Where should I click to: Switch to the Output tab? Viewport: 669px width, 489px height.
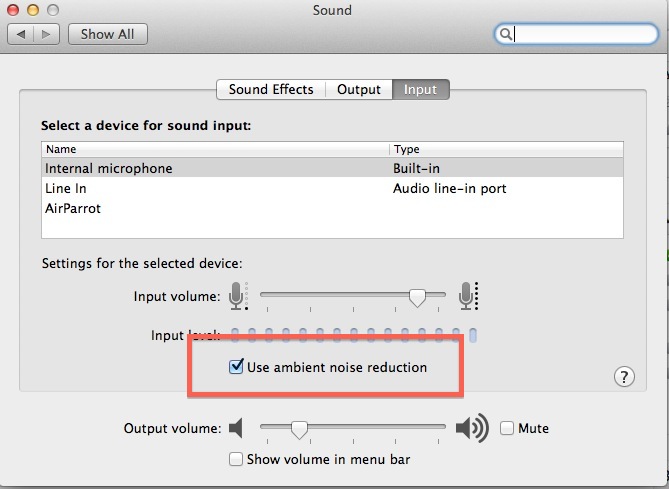(x=359, y=90)
